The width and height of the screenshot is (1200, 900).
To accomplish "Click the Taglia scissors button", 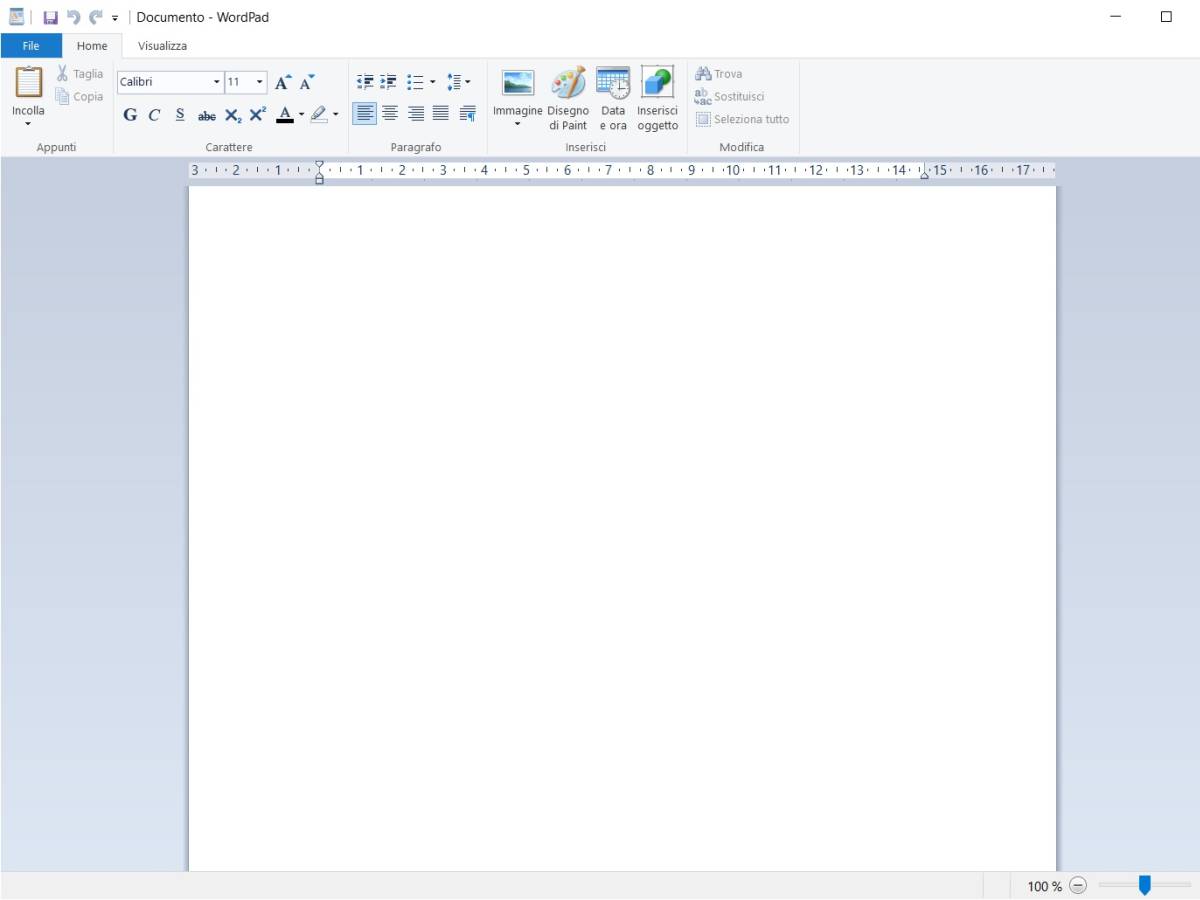I will 79,74.
